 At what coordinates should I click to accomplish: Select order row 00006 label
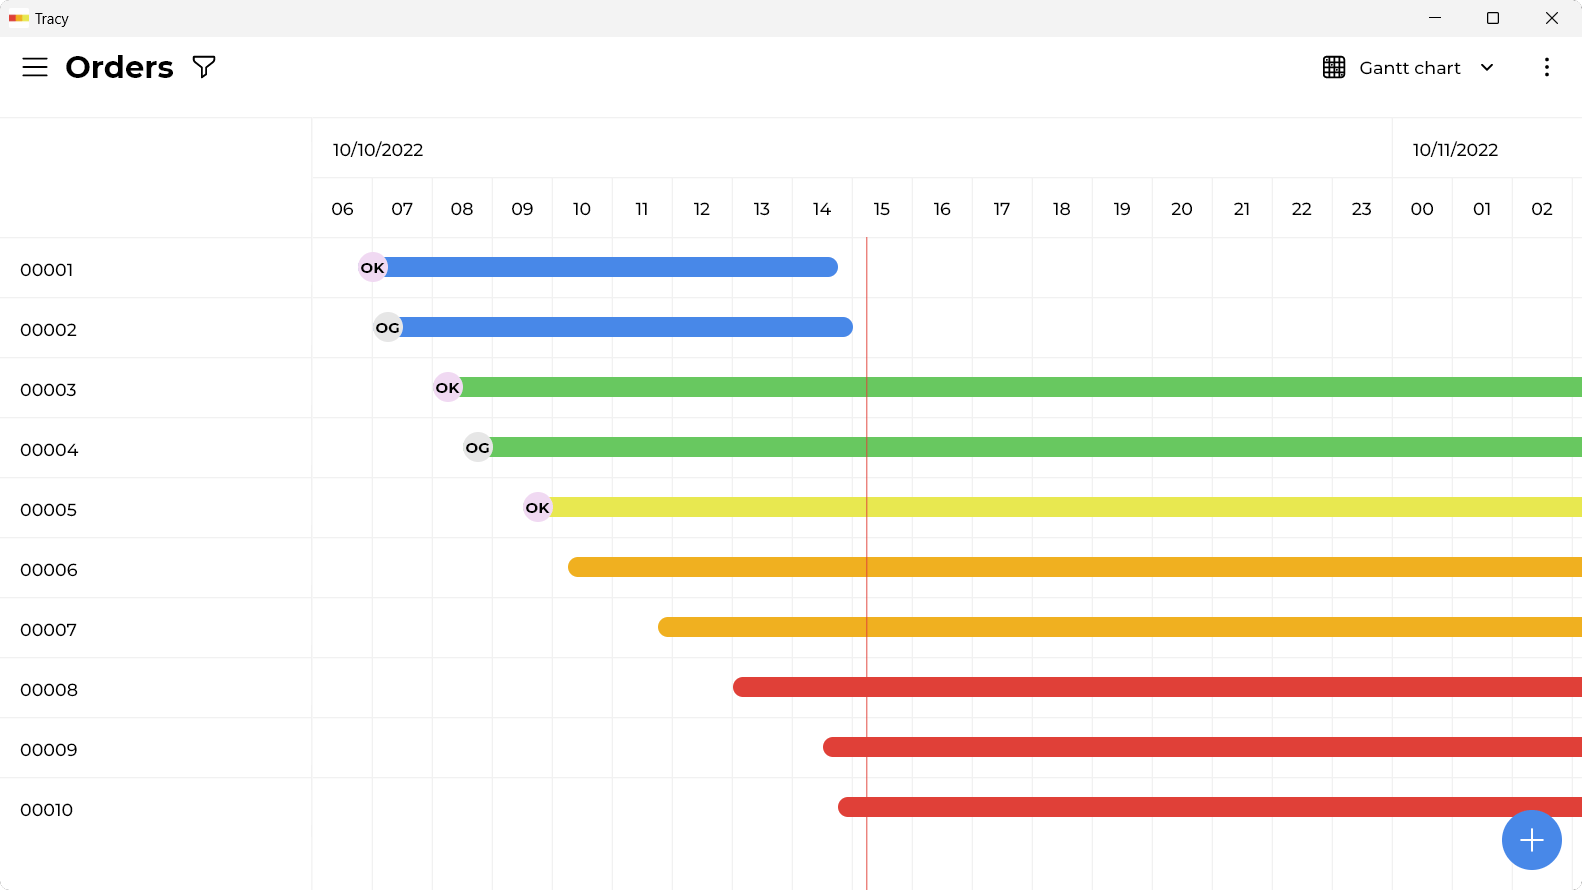coord(49,570)
